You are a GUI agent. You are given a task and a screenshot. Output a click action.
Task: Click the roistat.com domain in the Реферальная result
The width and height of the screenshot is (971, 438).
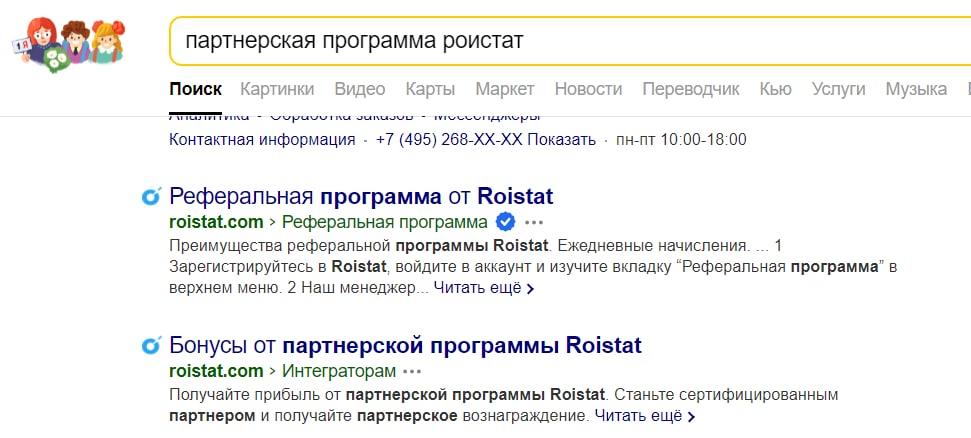(216, 222)
